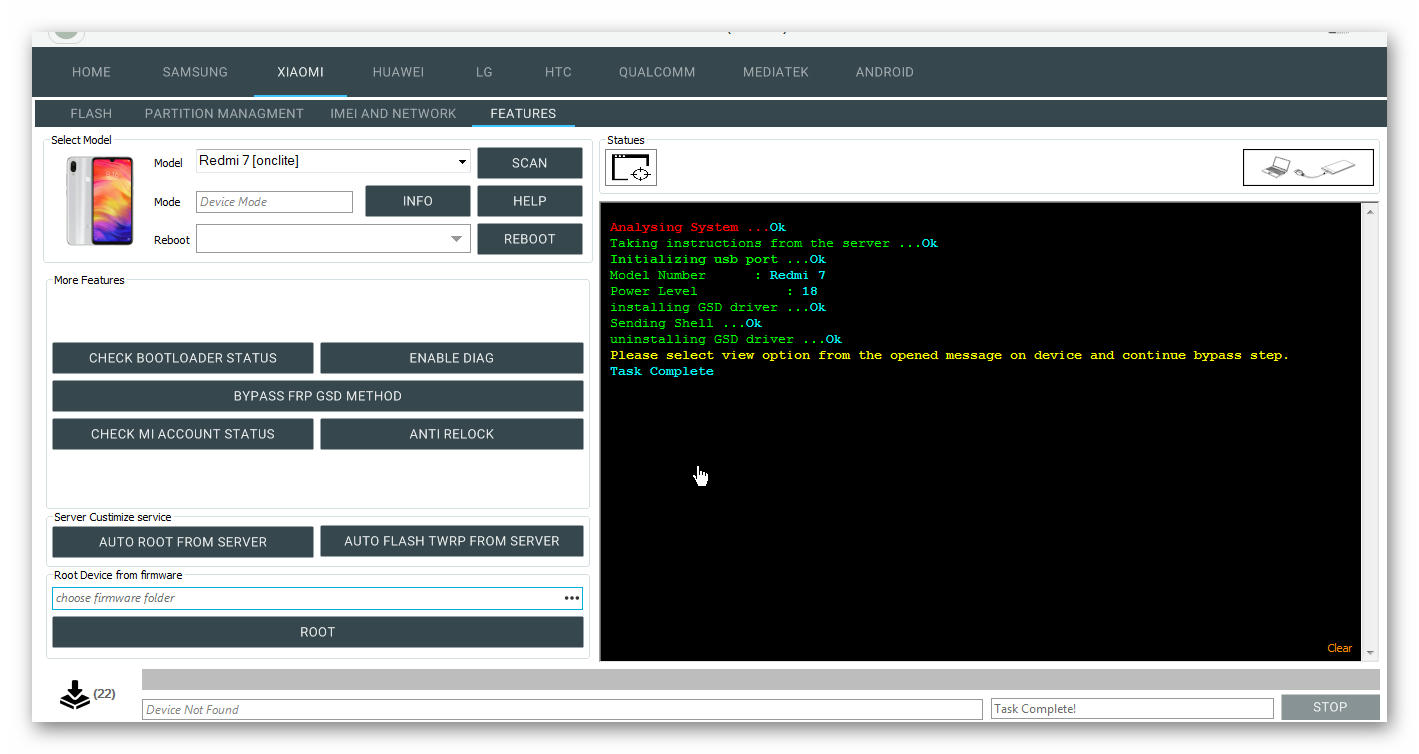This screenshot has width=1419, height=754.
Task: Click 'installing GSD driver ...Ok' log line
Action: [x=718, y=308]
